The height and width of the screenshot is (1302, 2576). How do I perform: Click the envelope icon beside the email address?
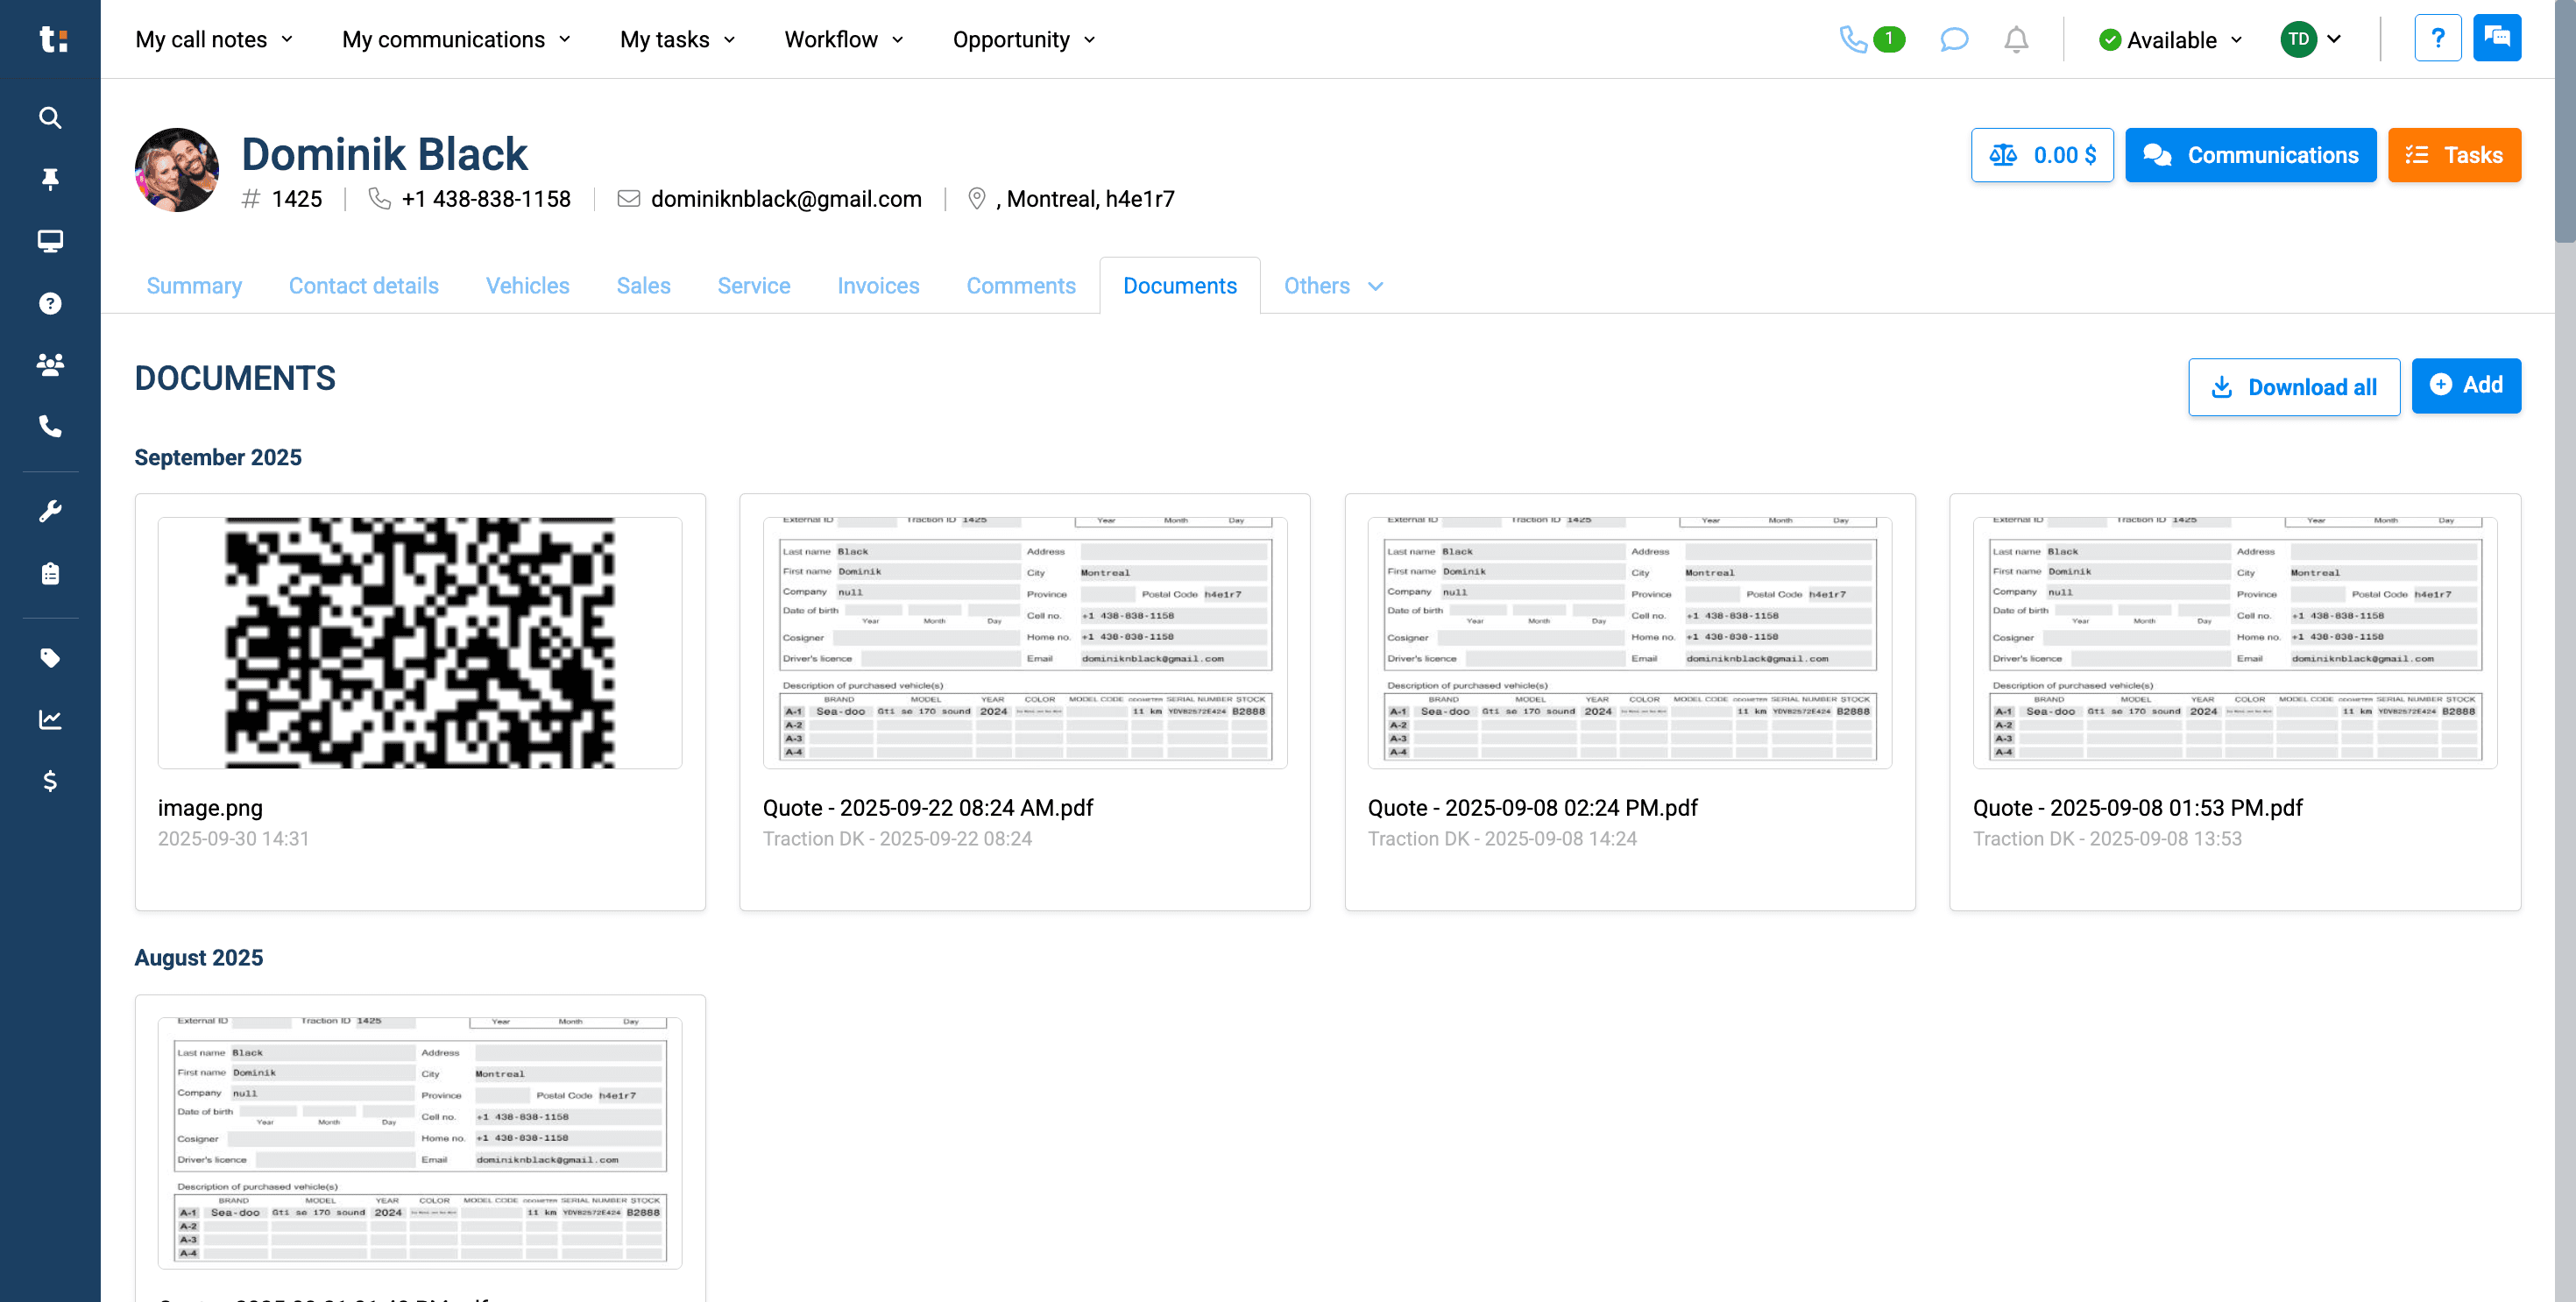[x=629, y=199]
